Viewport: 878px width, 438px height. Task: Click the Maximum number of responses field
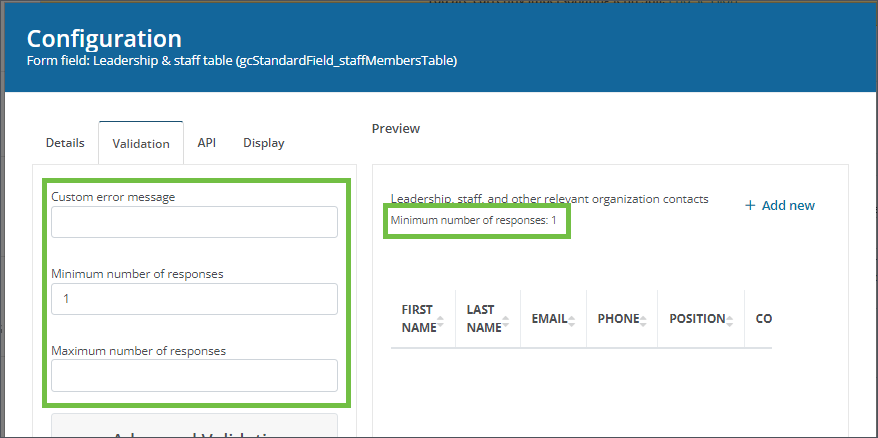coord(194,376)
